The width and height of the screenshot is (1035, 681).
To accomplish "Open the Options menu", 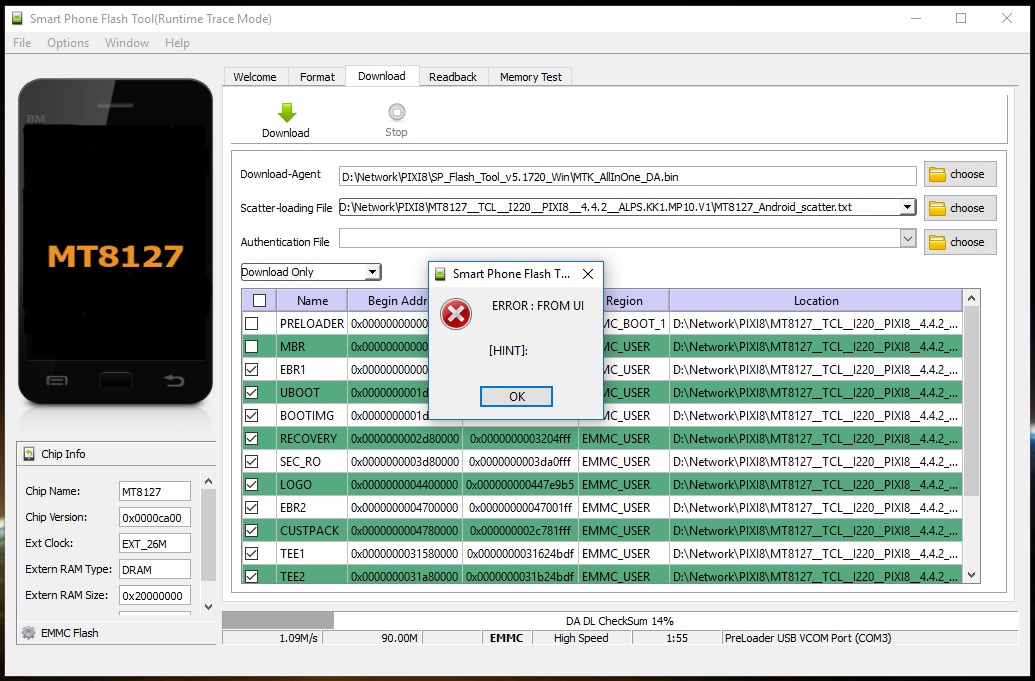I will coord(68,42).
